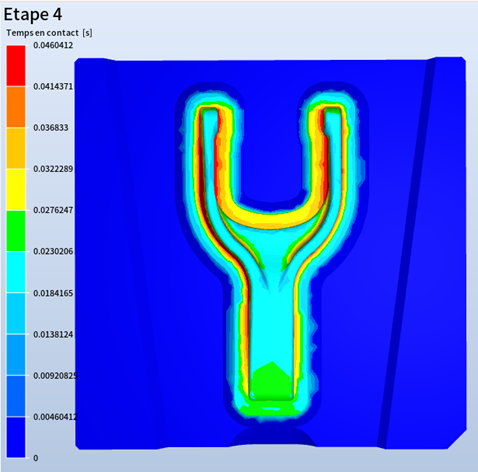Click the legend value 0.00460412
This screenshot has width=478, height=472.
(55, 417)
